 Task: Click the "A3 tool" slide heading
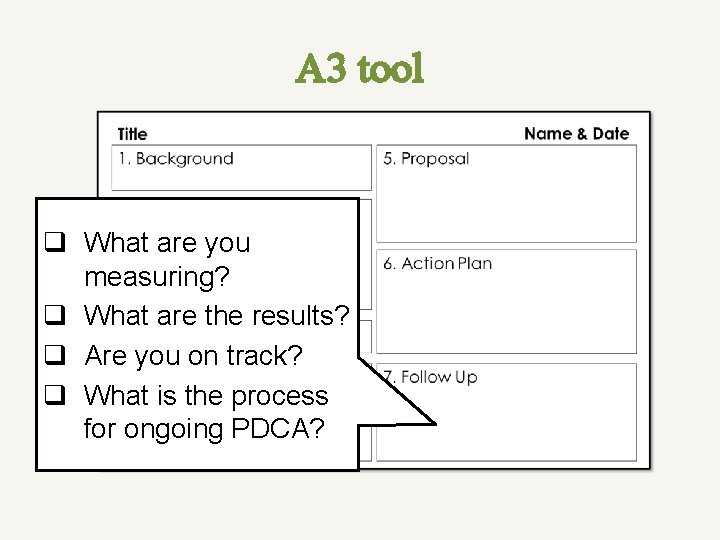click(360, 69)
